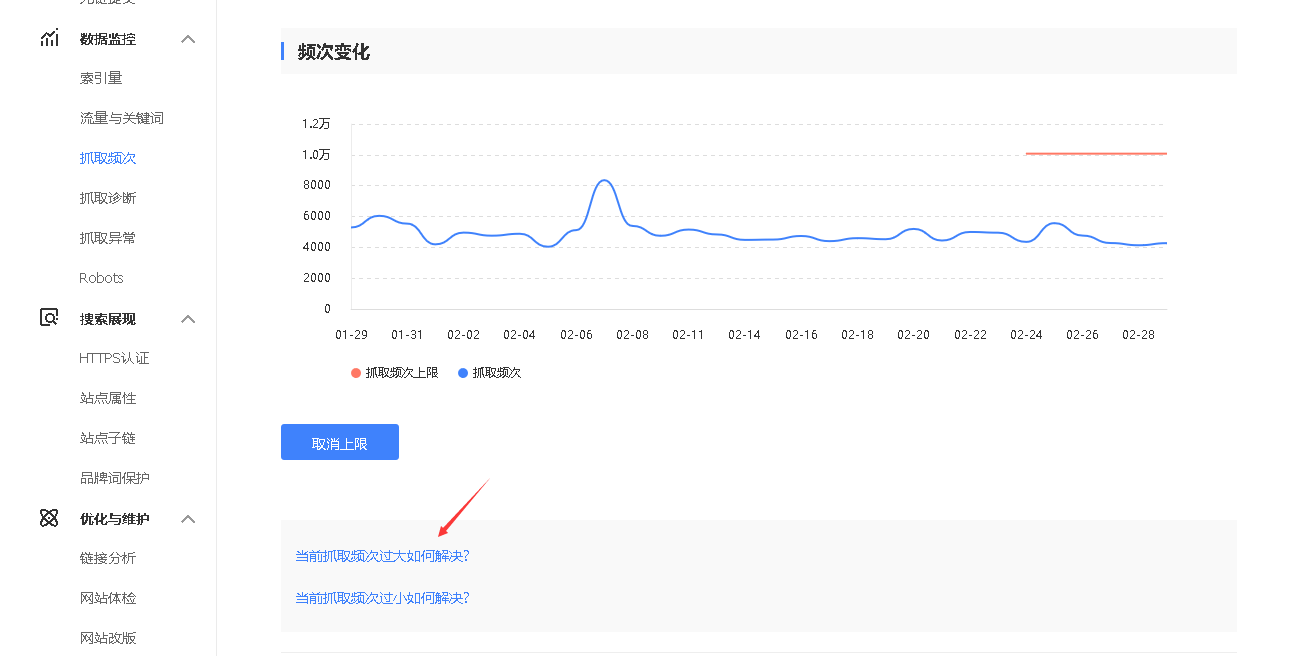Click the peak of the blue crawl line
1307x656 pixels.
[x=604, y=181]
